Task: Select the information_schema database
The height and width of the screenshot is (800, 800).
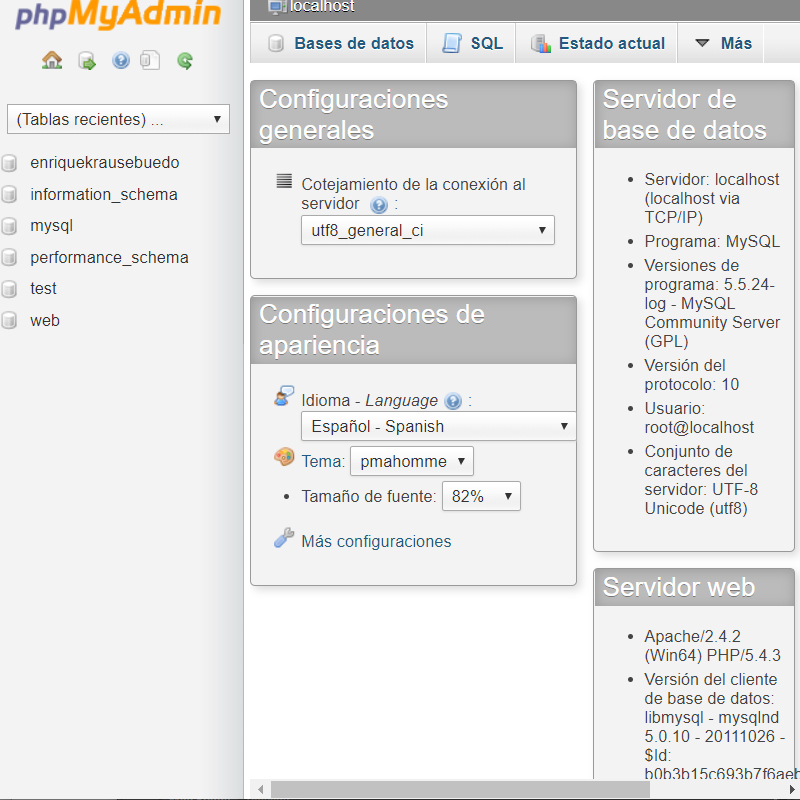Action: coord(104,194)
